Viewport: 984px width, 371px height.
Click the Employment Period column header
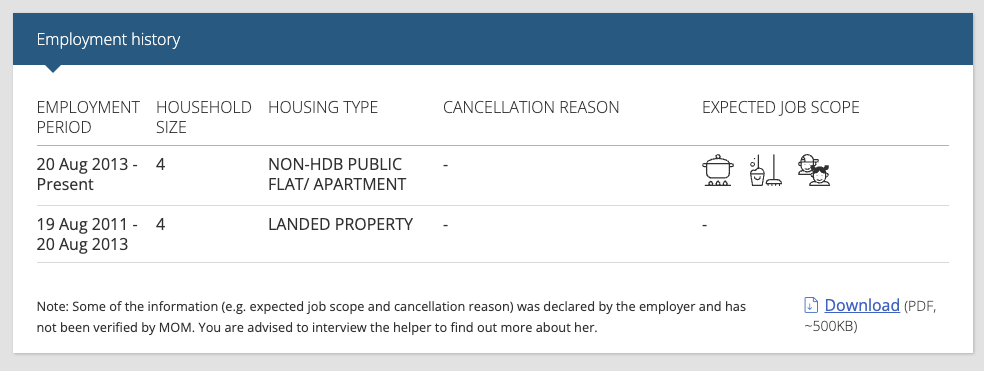[88, 117]
